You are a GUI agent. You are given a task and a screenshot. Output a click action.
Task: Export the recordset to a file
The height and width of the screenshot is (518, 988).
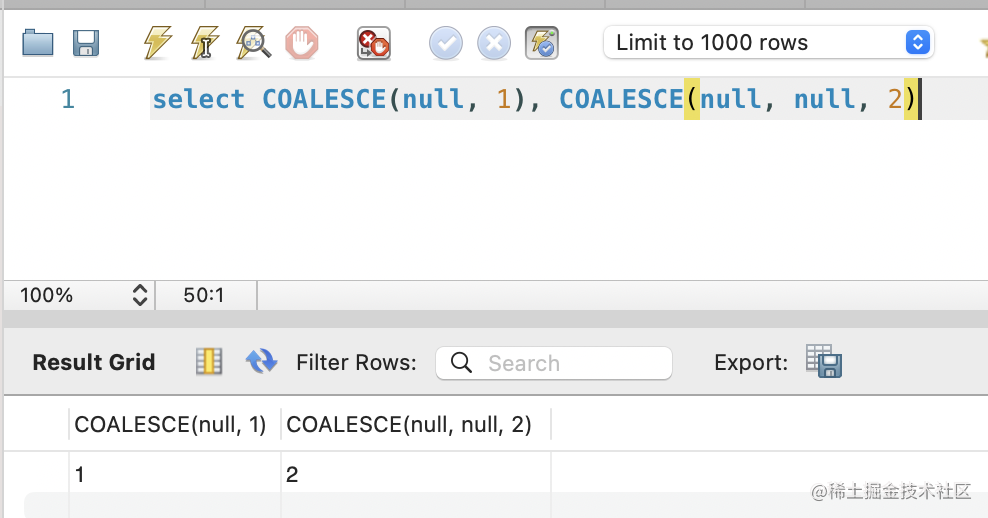tap(824, 362)
